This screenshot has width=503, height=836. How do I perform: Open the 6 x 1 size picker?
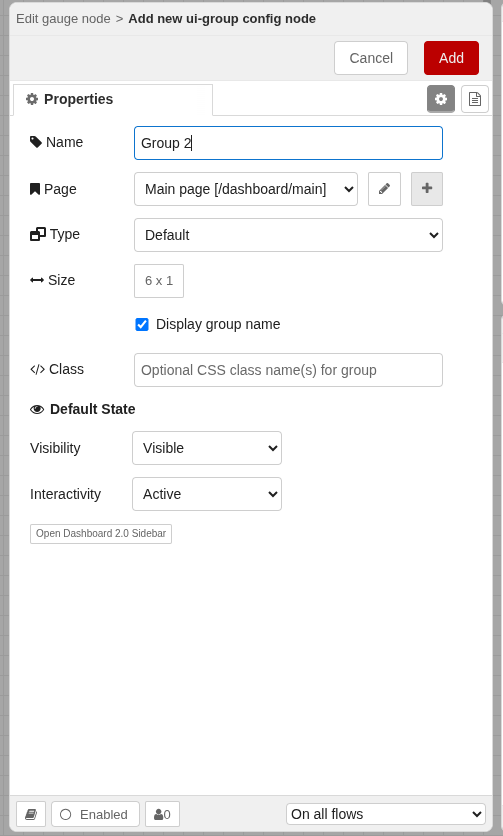[x=159, y=280]
